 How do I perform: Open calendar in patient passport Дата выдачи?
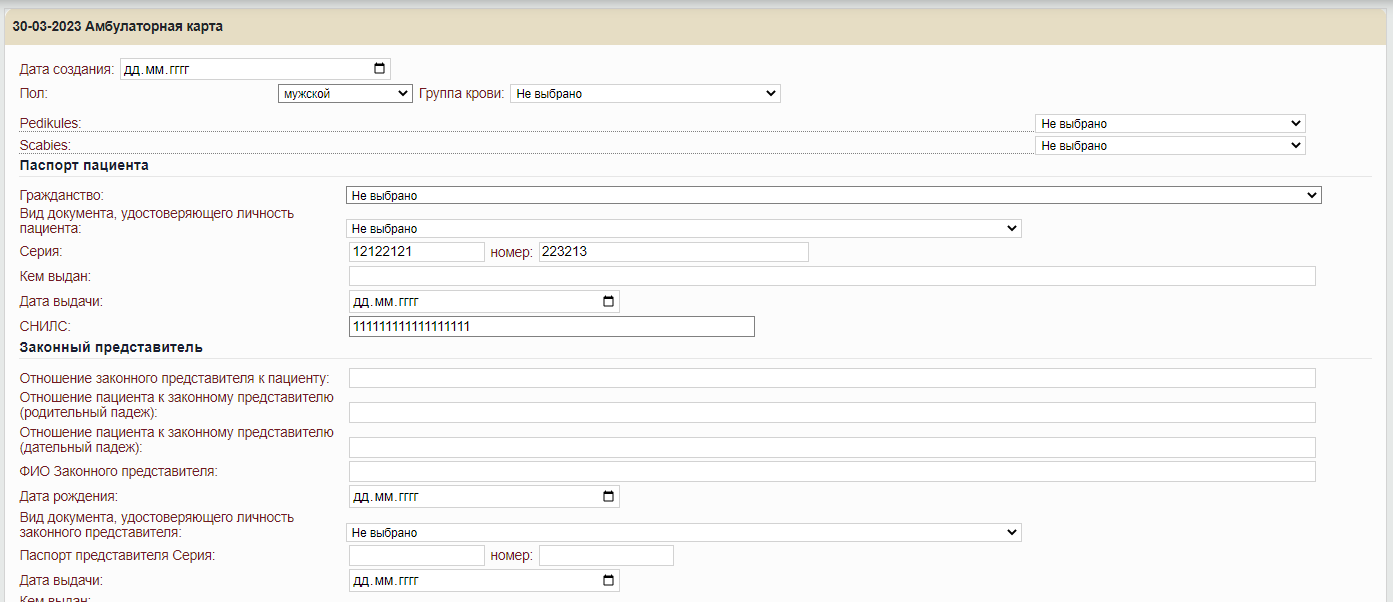tap(608, 302)
